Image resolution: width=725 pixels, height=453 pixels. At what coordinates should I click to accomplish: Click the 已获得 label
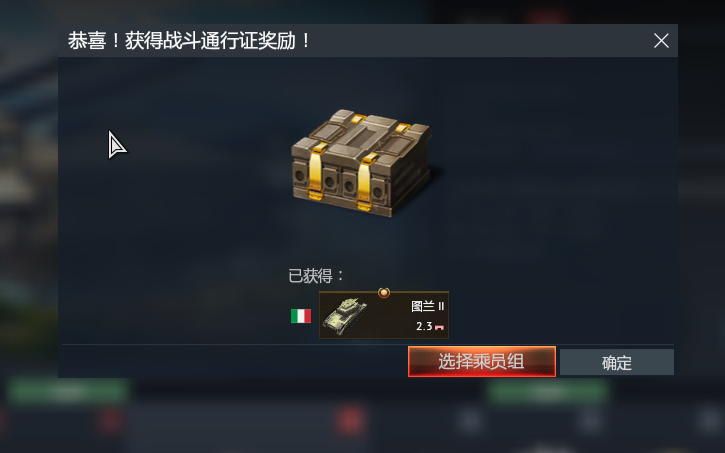tap(316, 276)
